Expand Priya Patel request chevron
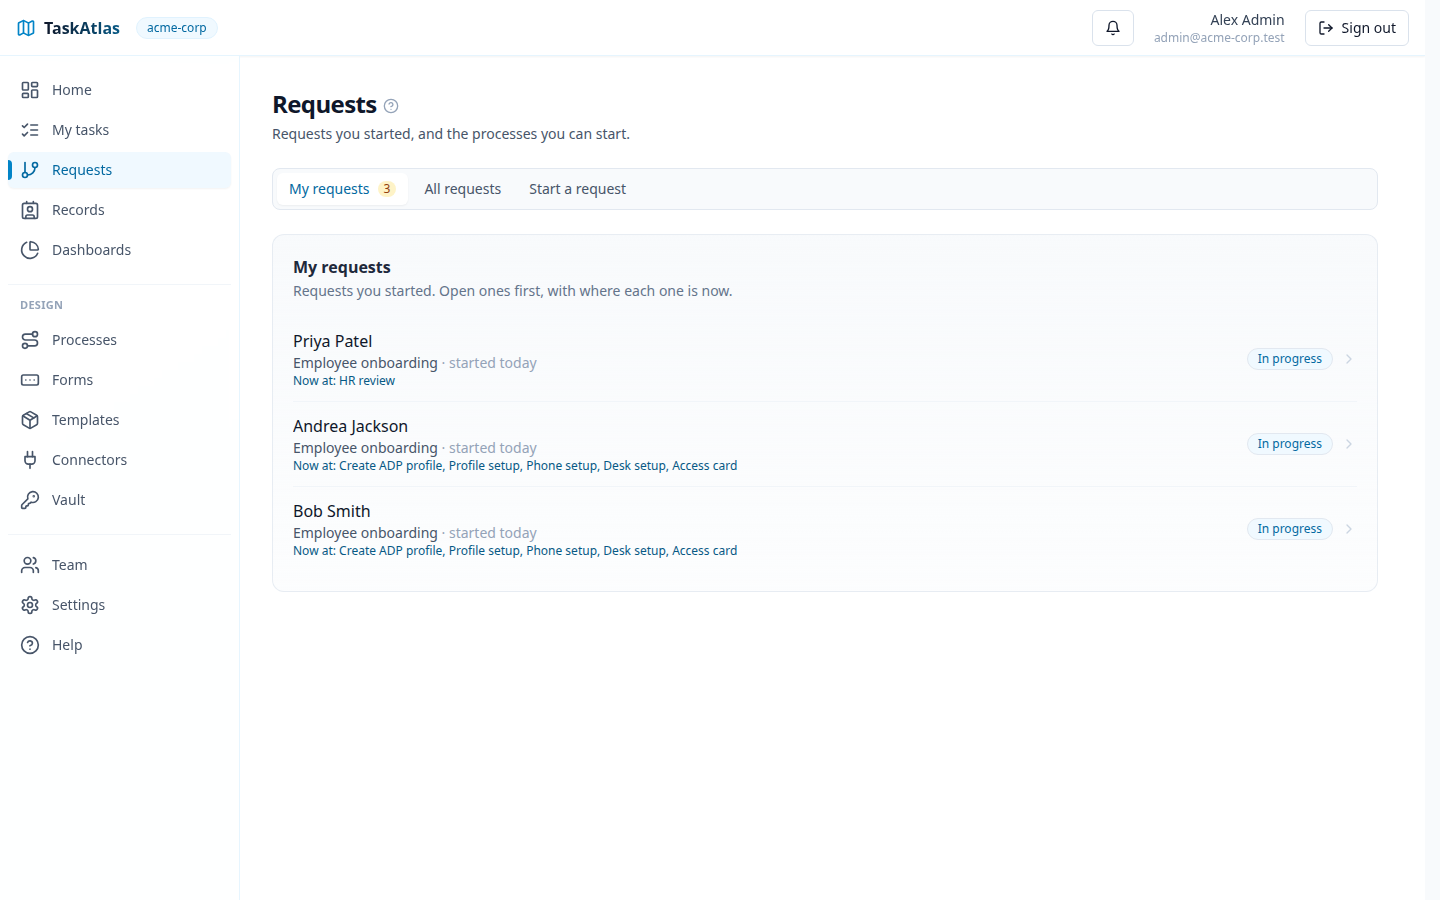1440x900 pixels. [1349, 359]
